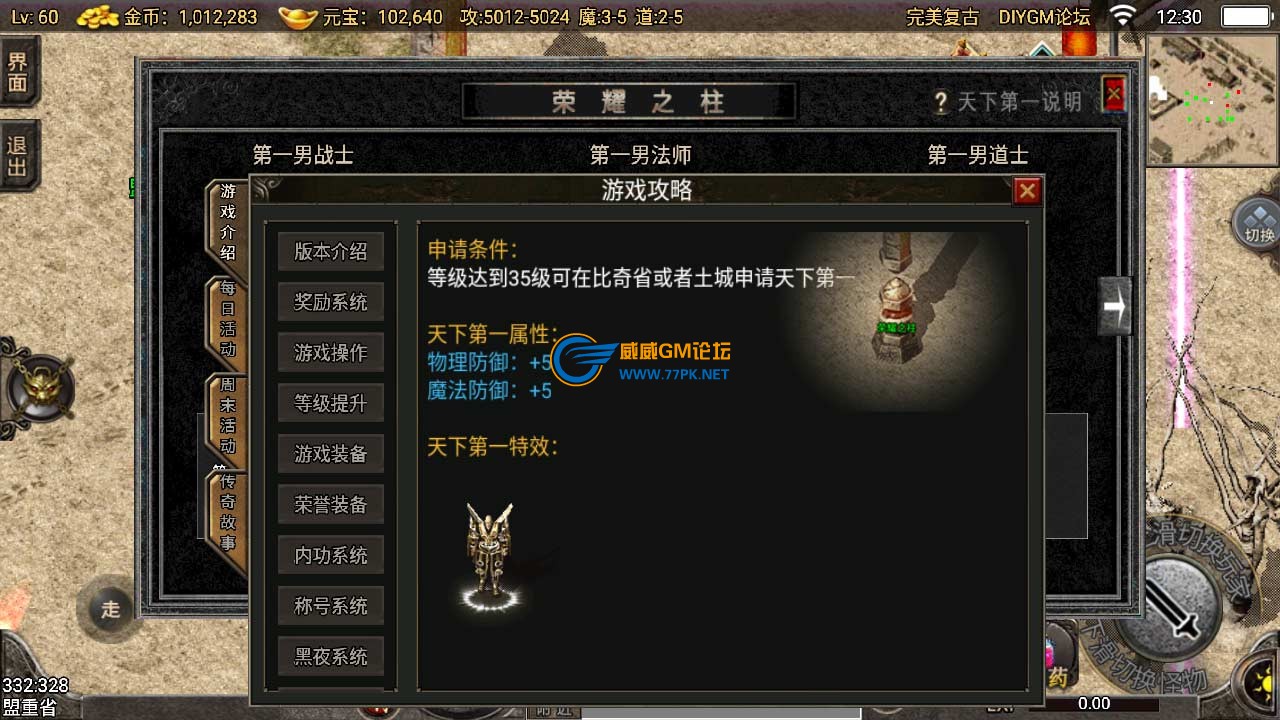Tap the yuanbao ingot icon

click(295, 16)
